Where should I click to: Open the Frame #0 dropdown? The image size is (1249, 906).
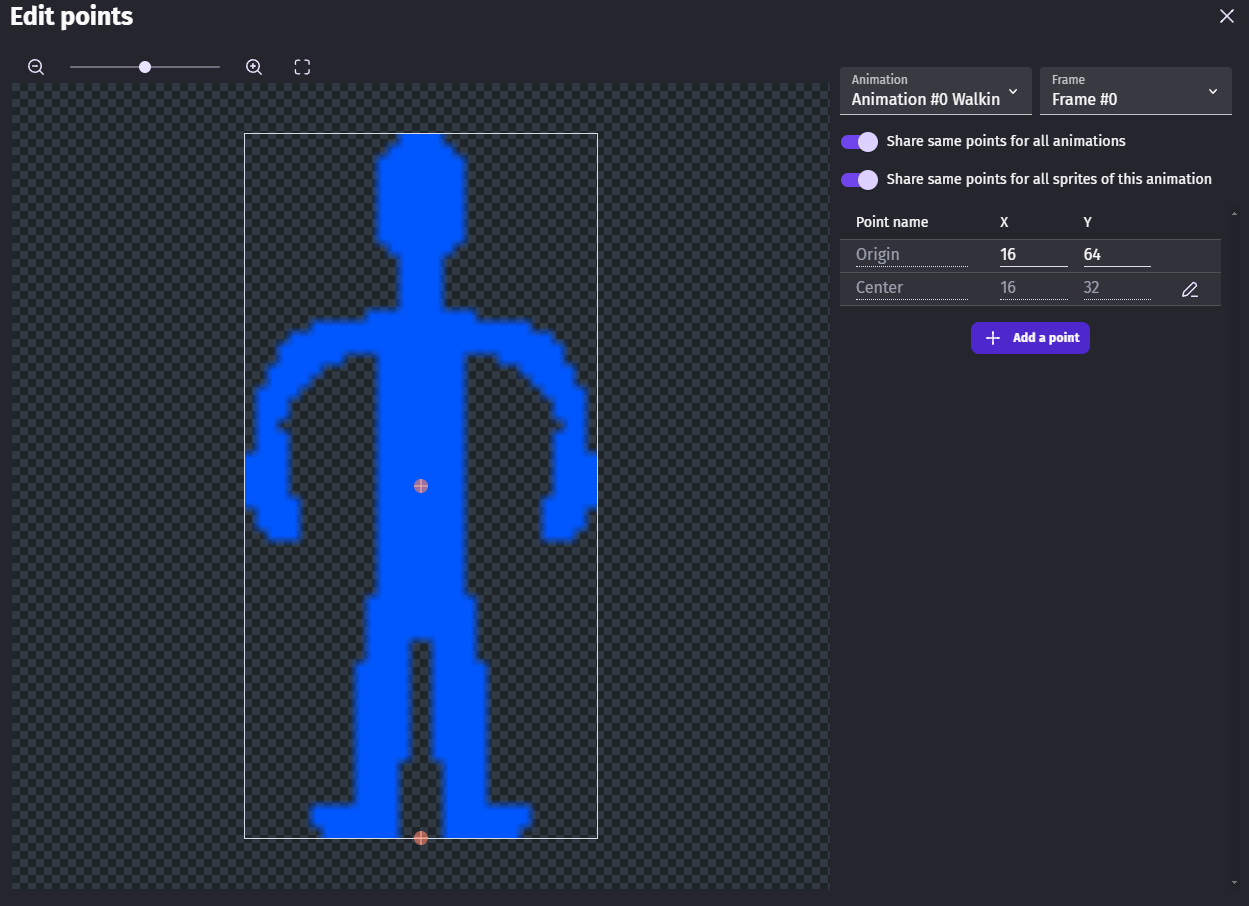click(x=1135, y=91)
